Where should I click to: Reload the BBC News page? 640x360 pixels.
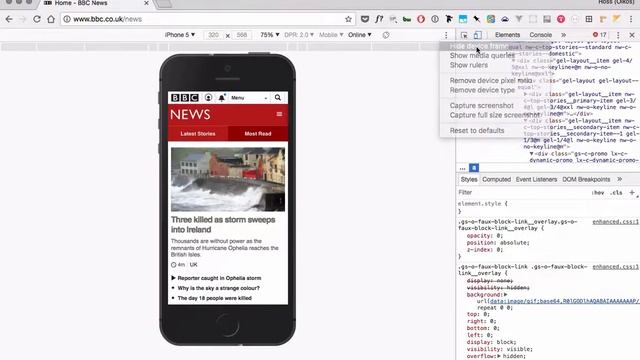click(37, 19)
